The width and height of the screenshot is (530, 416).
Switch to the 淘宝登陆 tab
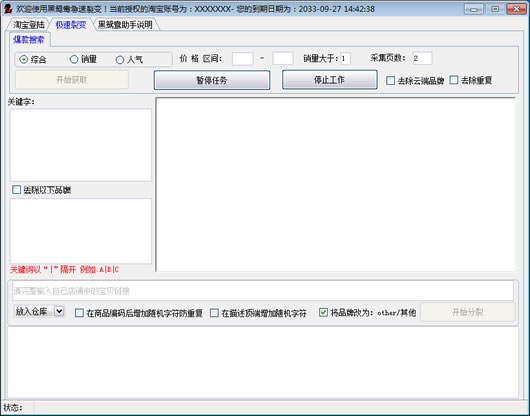[x=28, y=25]
